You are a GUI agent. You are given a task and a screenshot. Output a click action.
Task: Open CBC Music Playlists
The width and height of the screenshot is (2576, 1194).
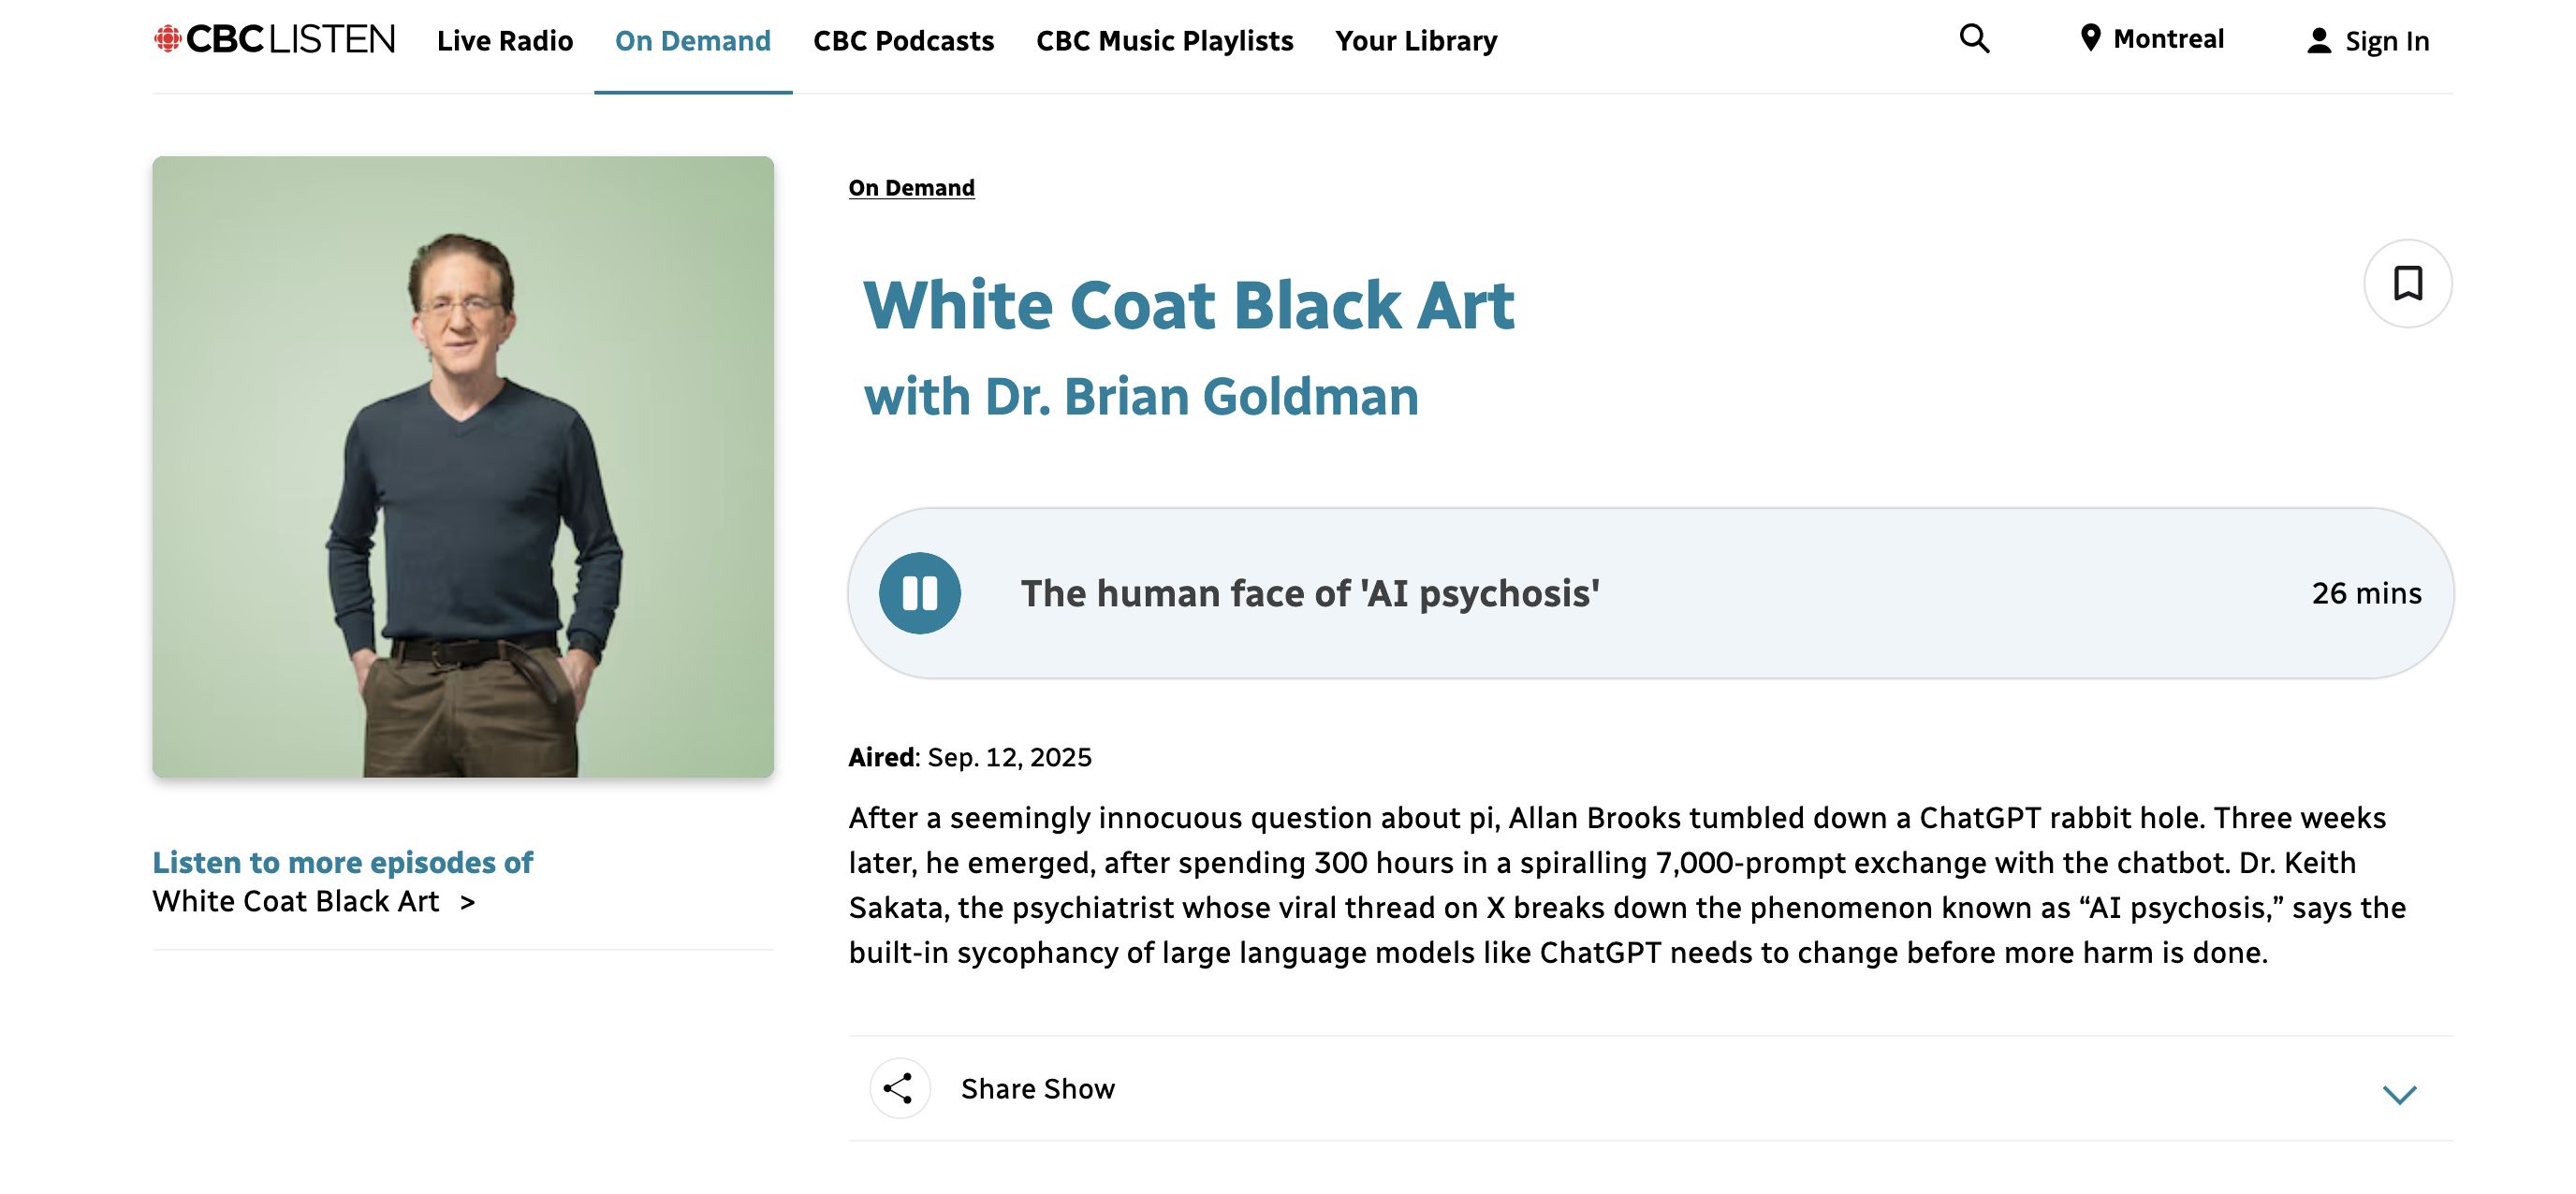1164,41
